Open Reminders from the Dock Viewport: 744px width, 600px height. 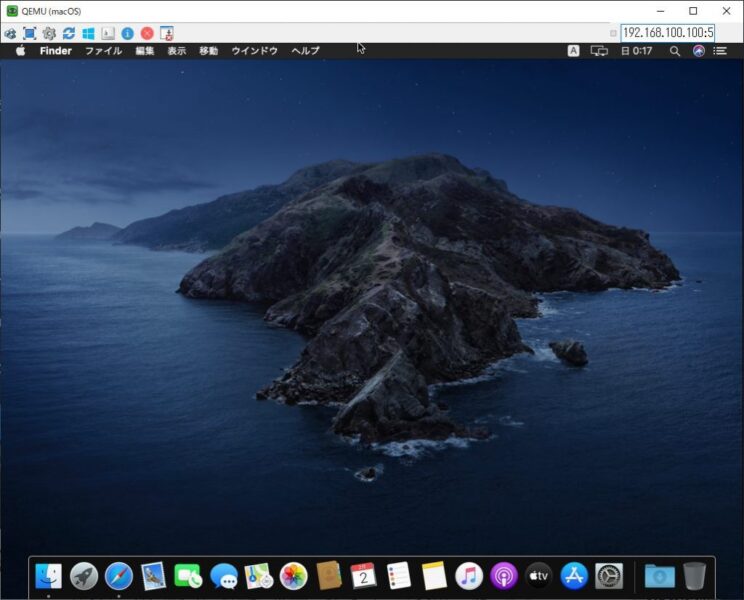click(399, 576)
